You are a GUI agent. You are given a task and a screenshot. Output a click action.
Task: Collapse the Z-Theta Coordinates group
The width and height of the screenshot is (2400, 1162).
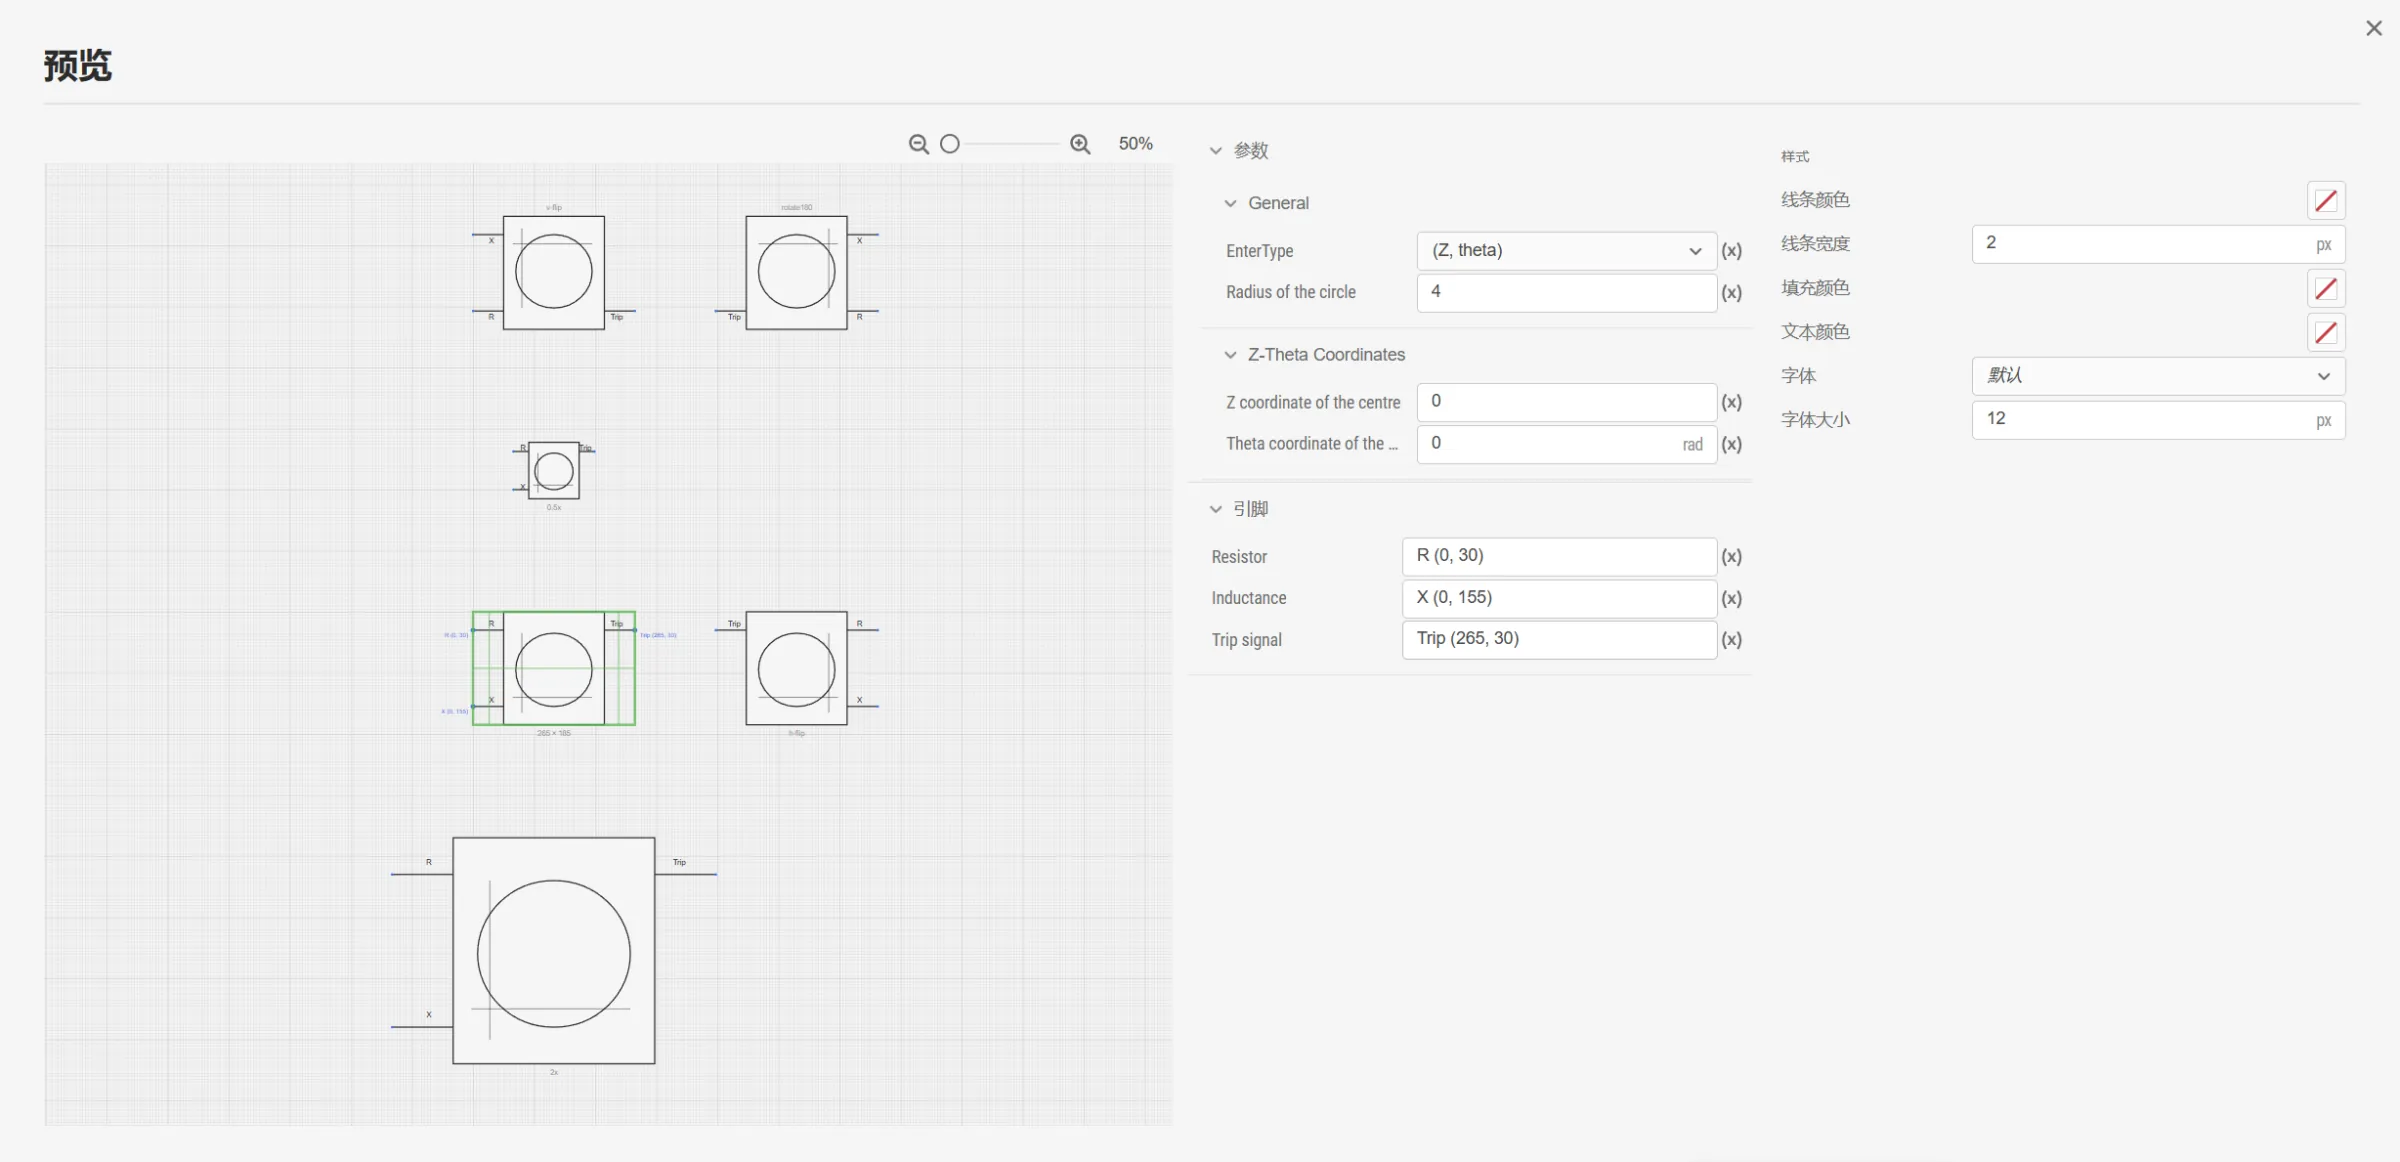pos(1231,355)
